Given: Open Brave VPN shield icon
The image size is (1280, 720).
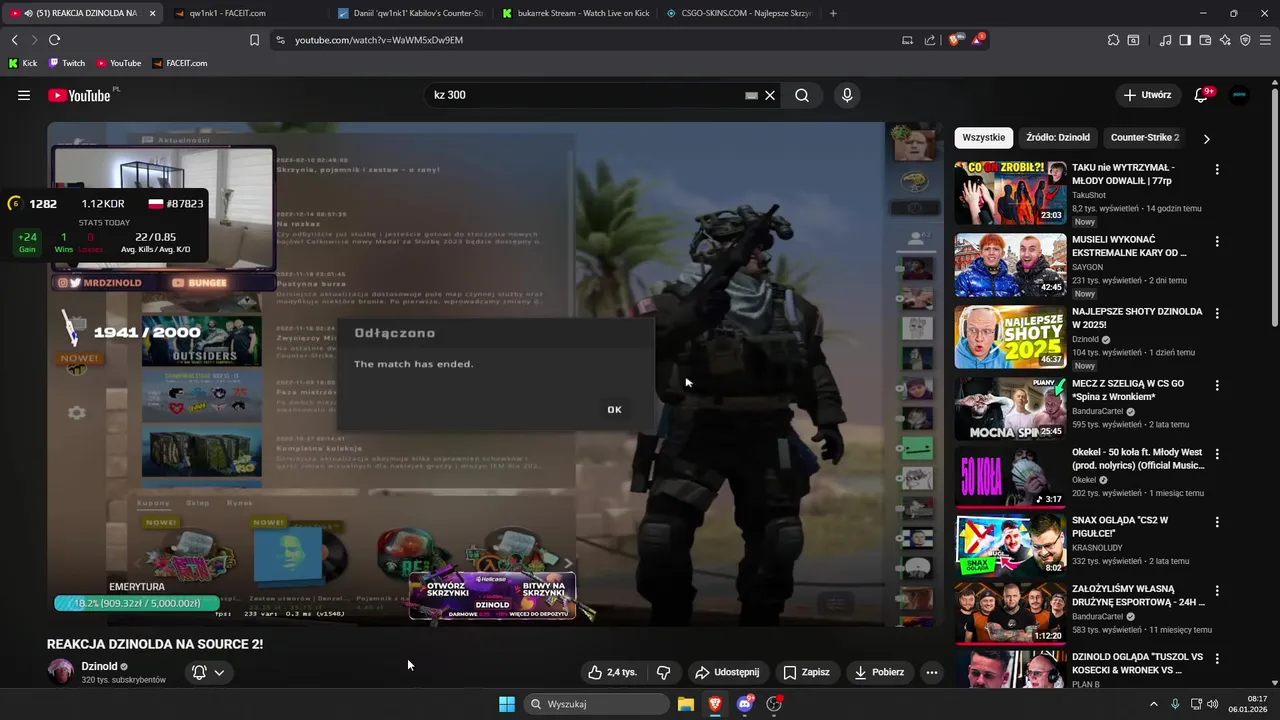Looking at the screenshot, I should (1245, 40).
